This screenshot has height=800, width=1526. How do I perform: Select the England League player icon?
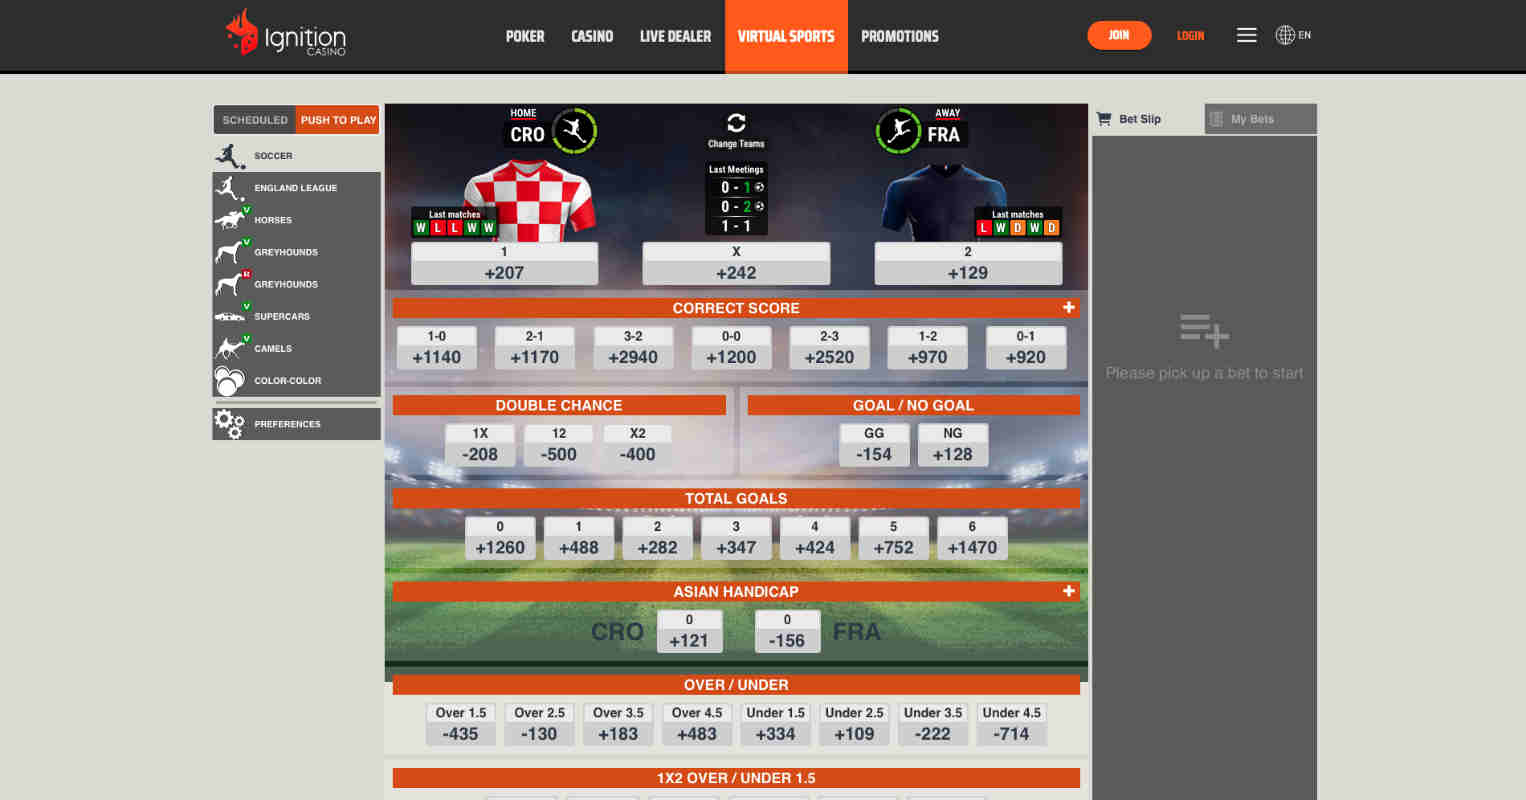click(230, 188)
